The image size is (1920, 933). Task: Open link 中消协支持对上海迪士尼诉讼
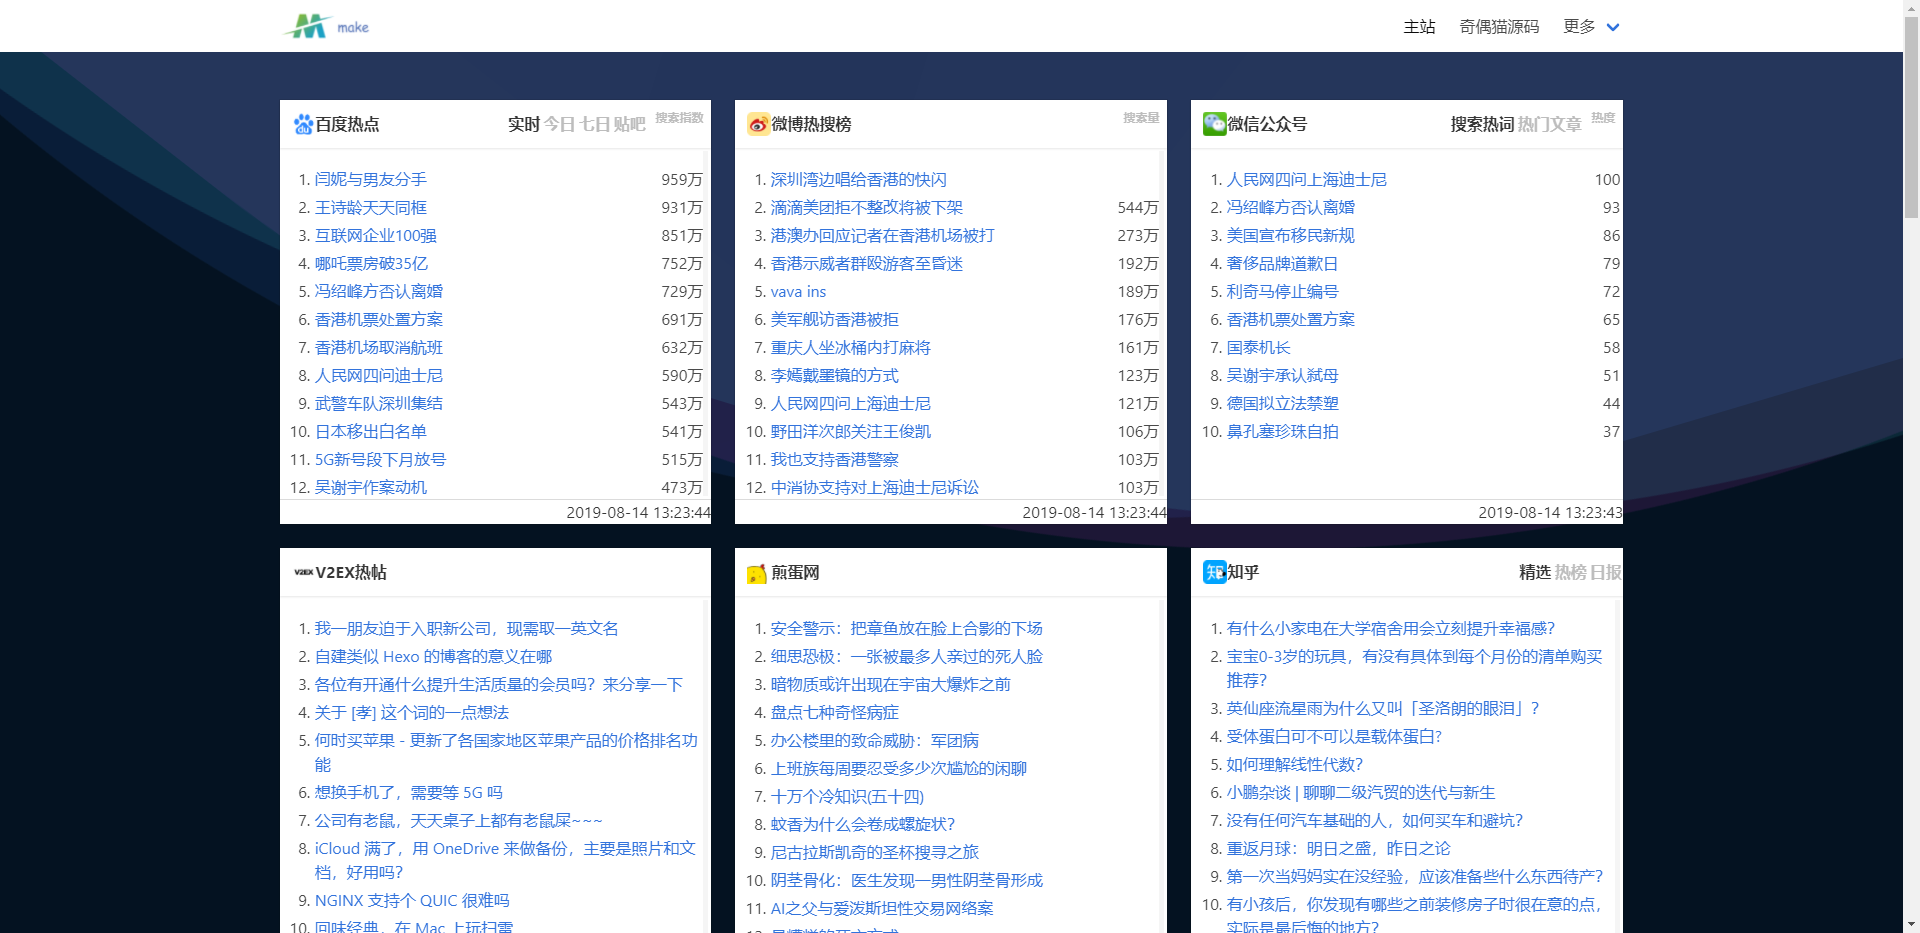(875, 487)
